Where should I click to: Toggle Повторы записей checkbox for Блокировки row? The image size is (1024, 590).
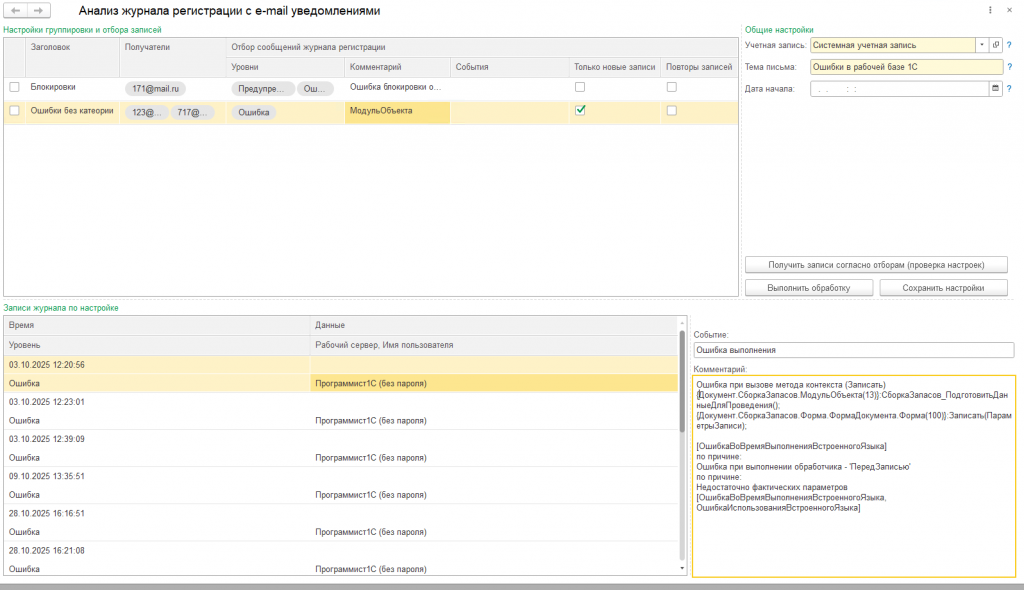point(672,87)
